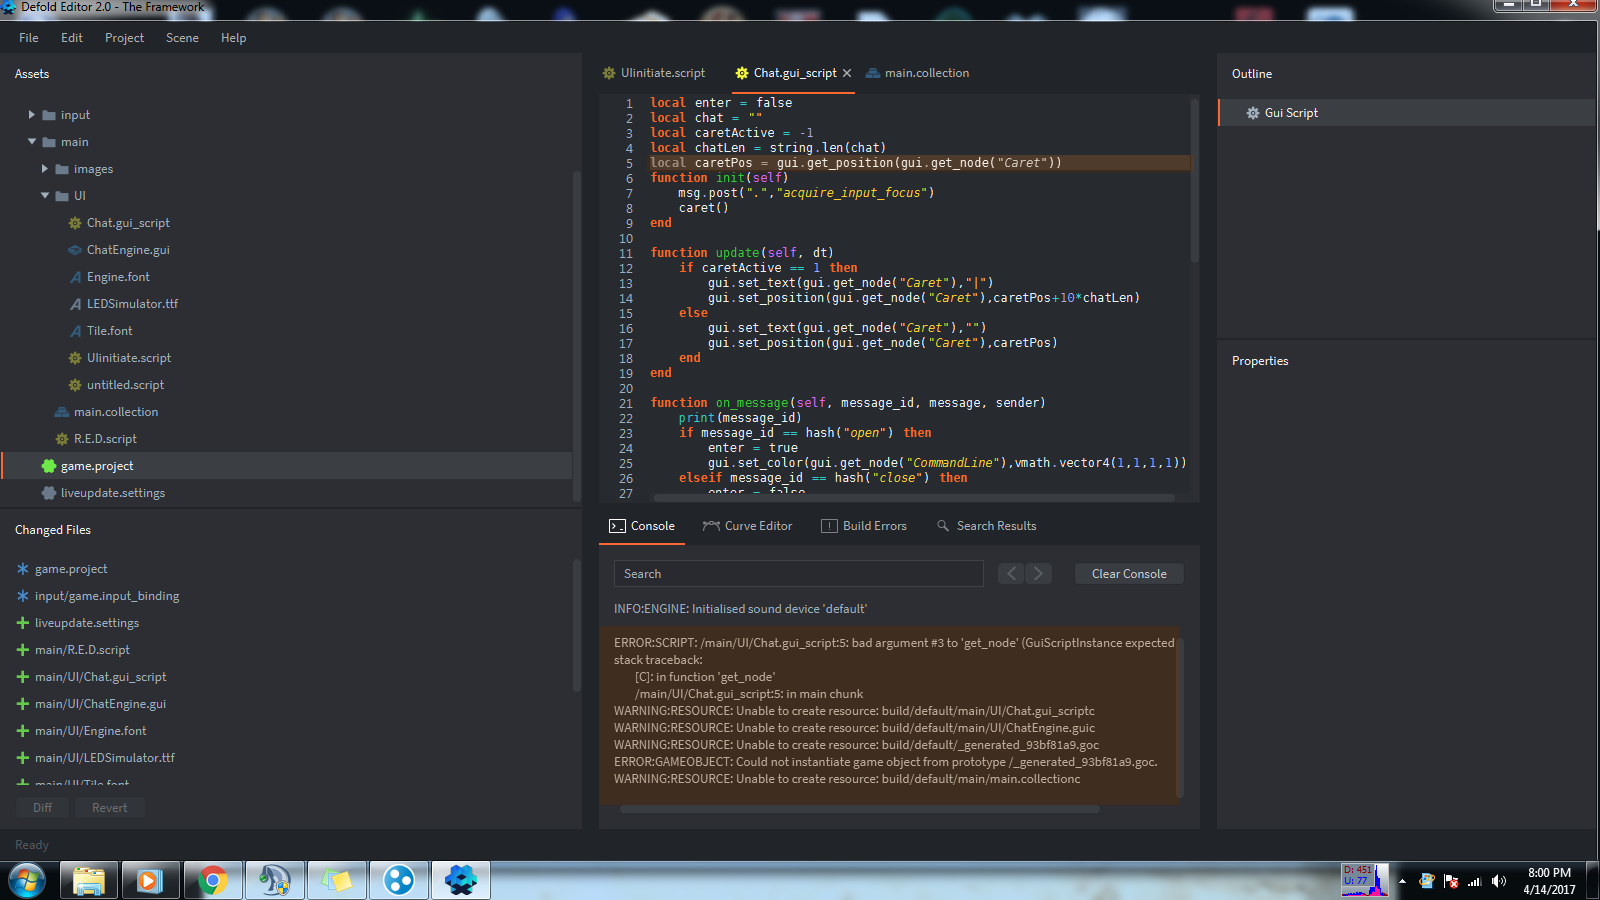Click the main.collection icon in Assets tree
Screen dimensions: 1600x900
(62, 412)
